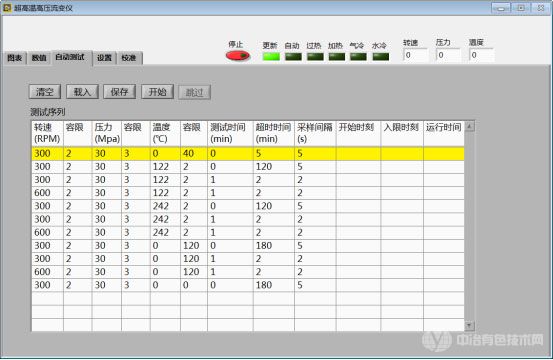Click the table scrollbar down arrow

[469, 326]
